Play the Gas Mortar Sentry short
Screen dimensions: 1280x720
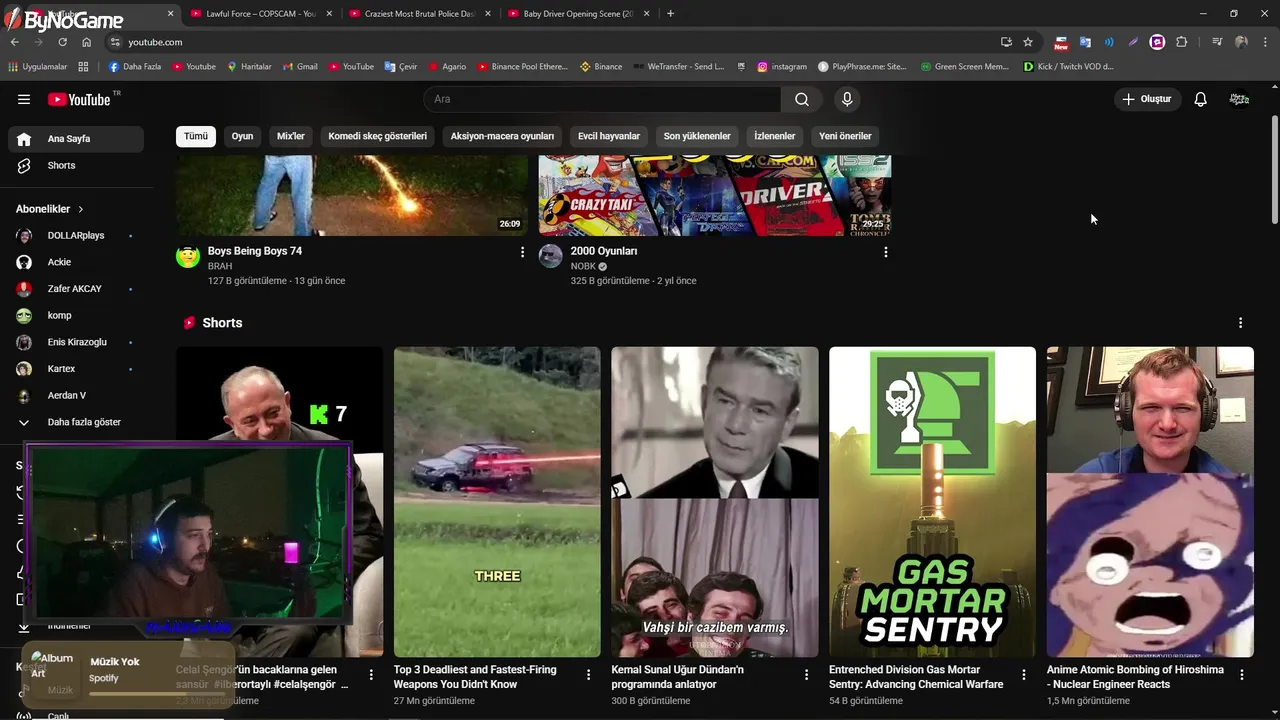coord(932,502)
